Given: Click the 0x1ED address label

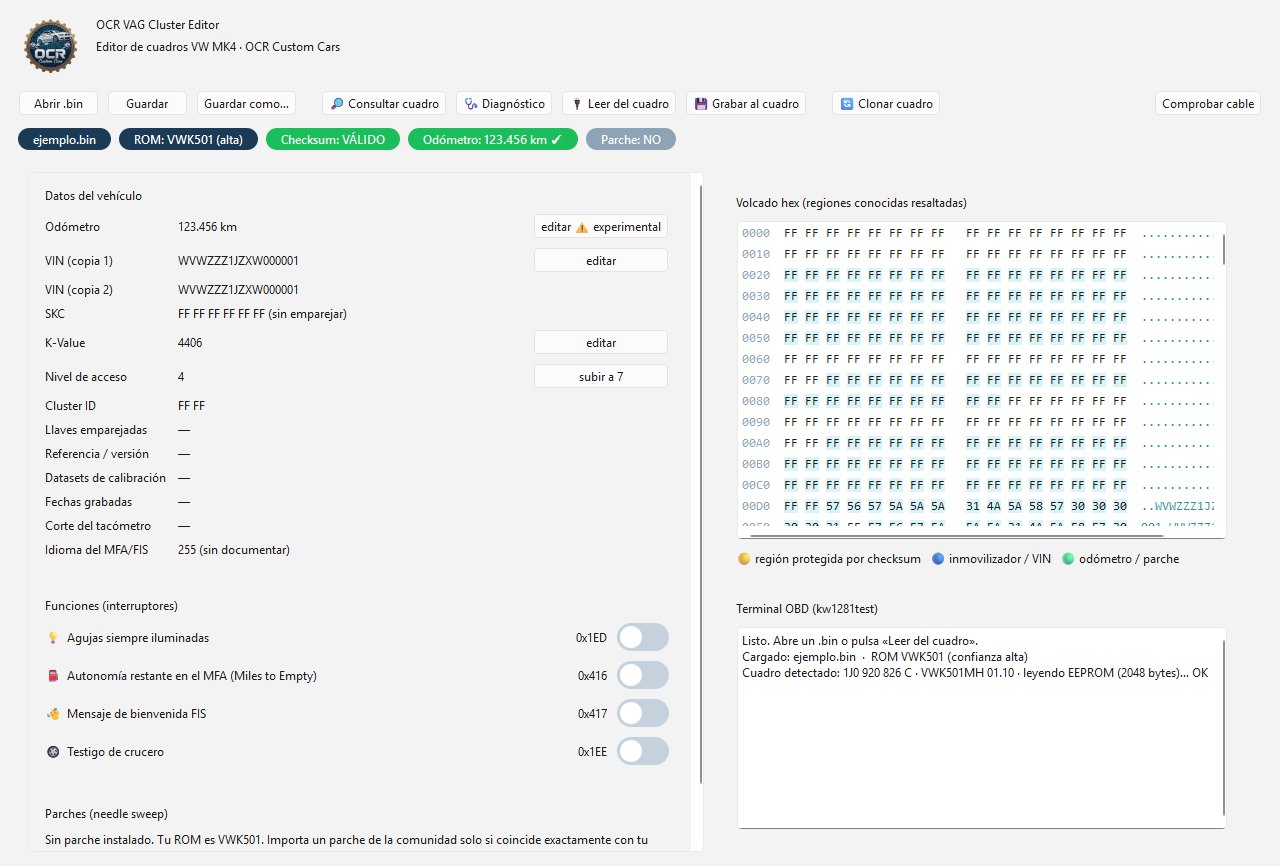Looking at the screenshot, I should (x=591, y=638).
